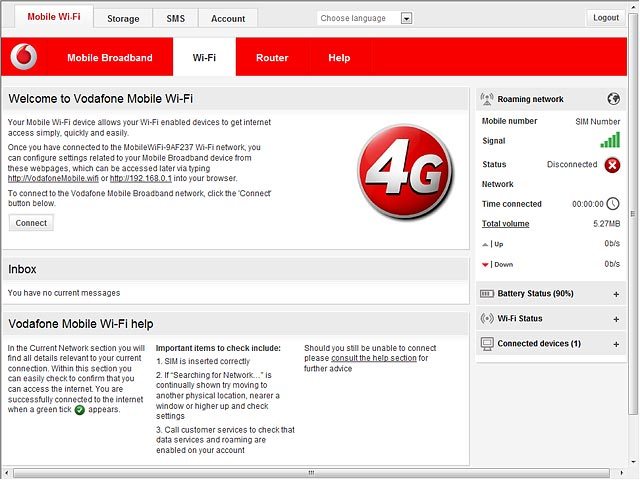Click the vertical scrollbar thumb
This screenshot has width=640, height=480.
[x=633, y=212]
